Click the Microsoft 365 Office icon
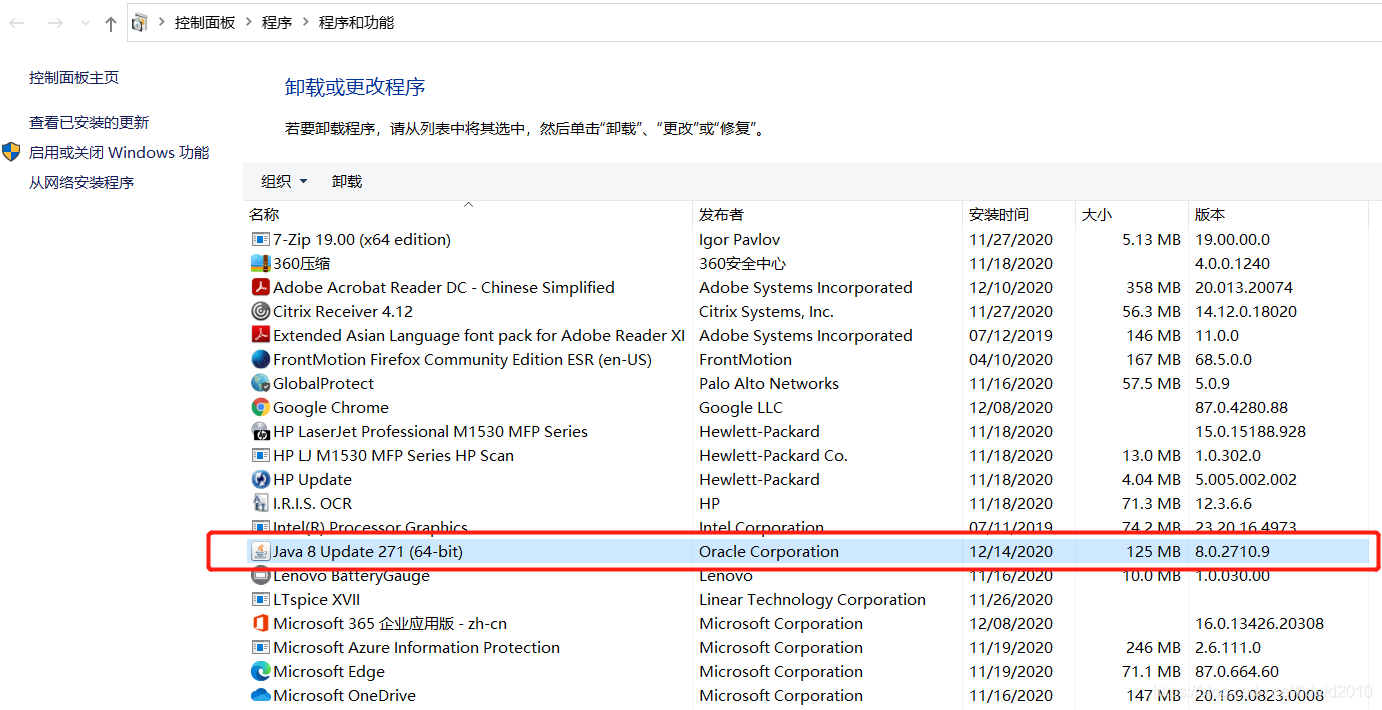1382x710 pixels. tap(260, 624)
